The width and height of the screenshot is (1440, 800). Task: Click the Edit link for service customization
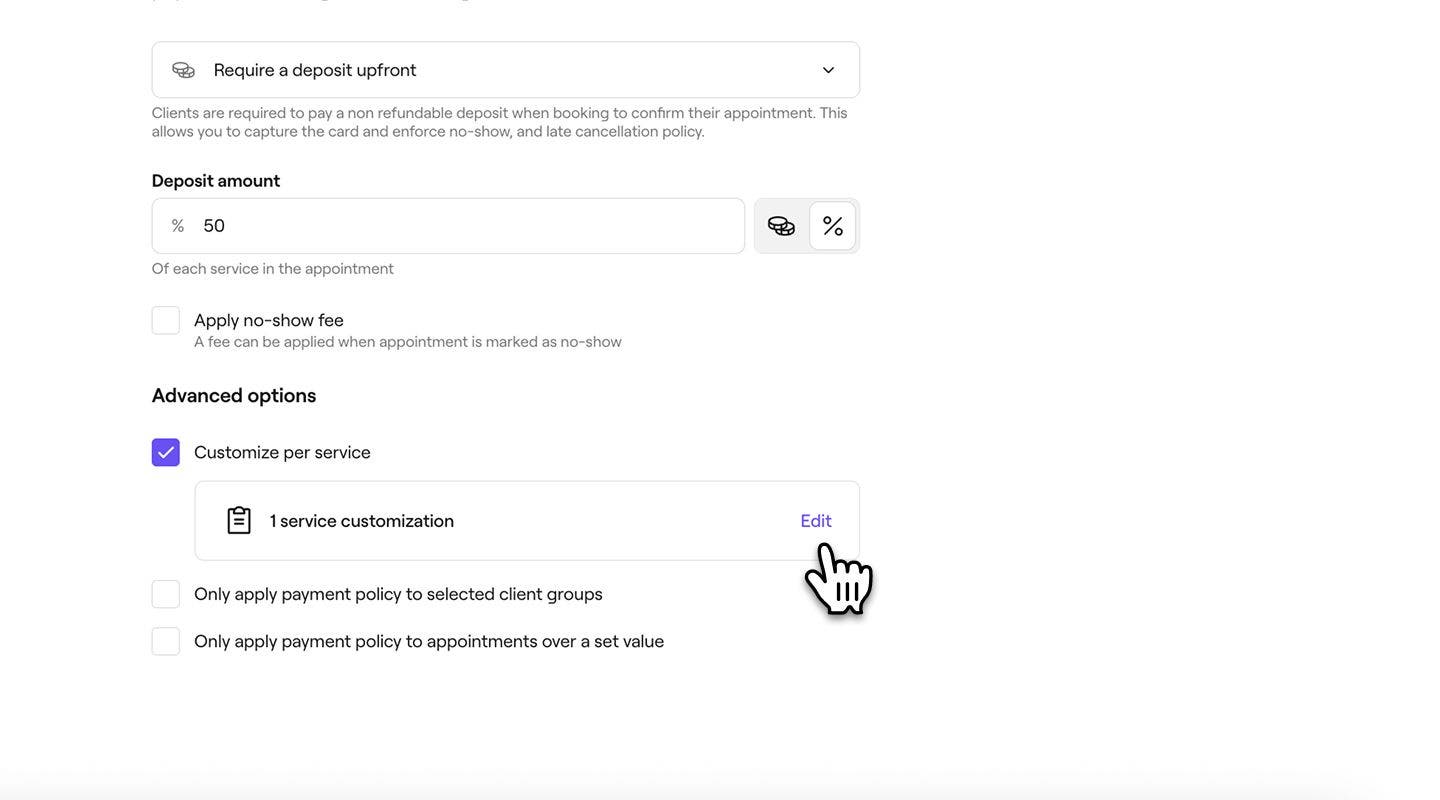(x=816, y=521)
